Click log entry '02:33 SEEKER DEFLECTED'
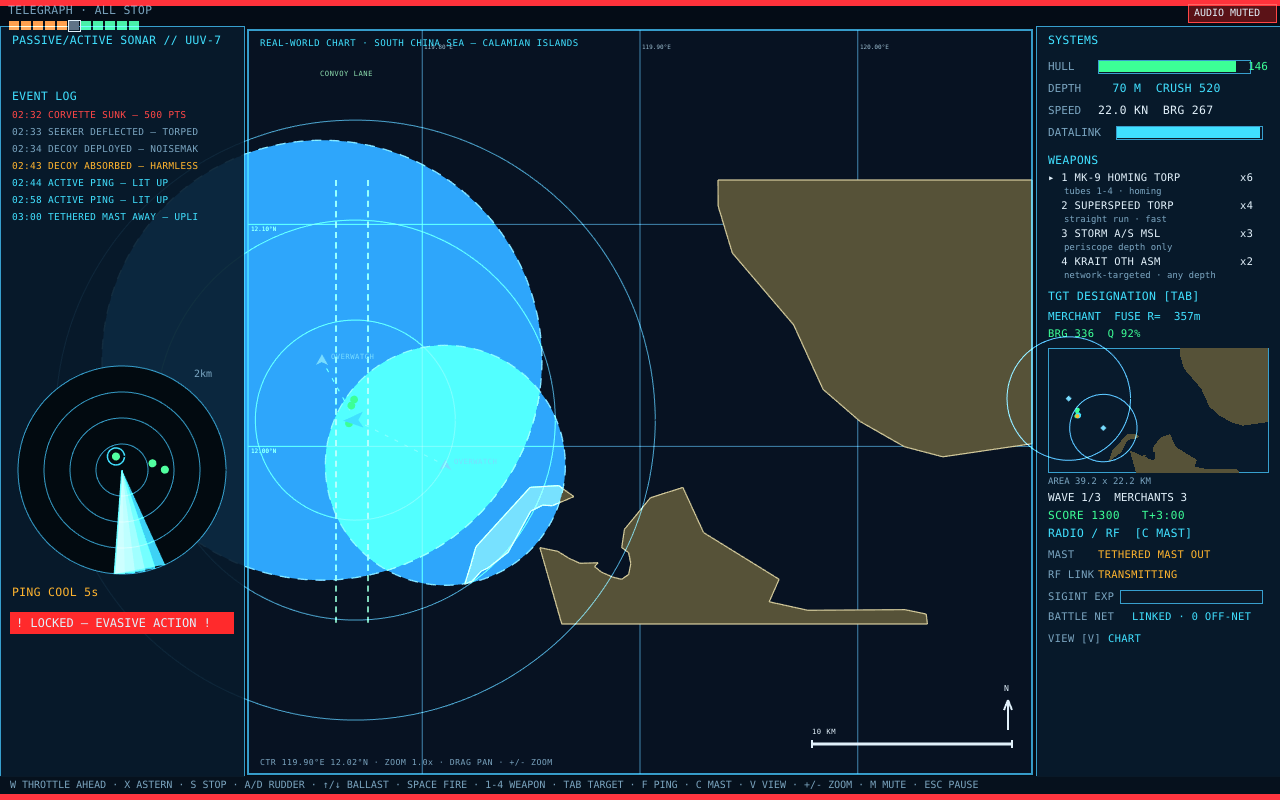This screenshot has width=1280, height=800. tap(105, 132)
